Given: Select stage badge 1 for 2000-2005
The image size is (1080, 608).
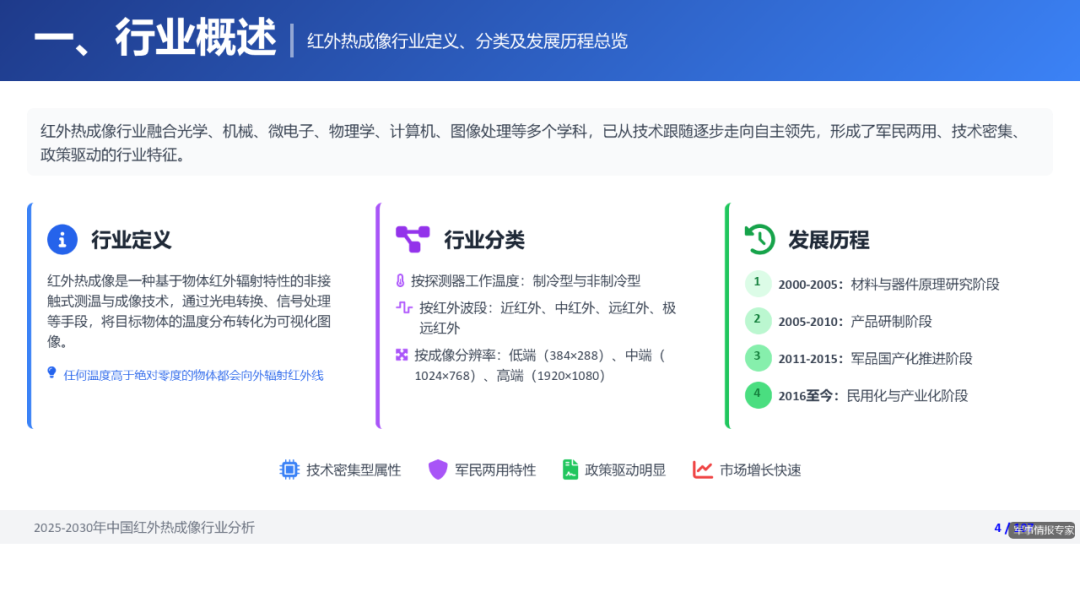Looking at the screenshot, I should tap(757, 284).
